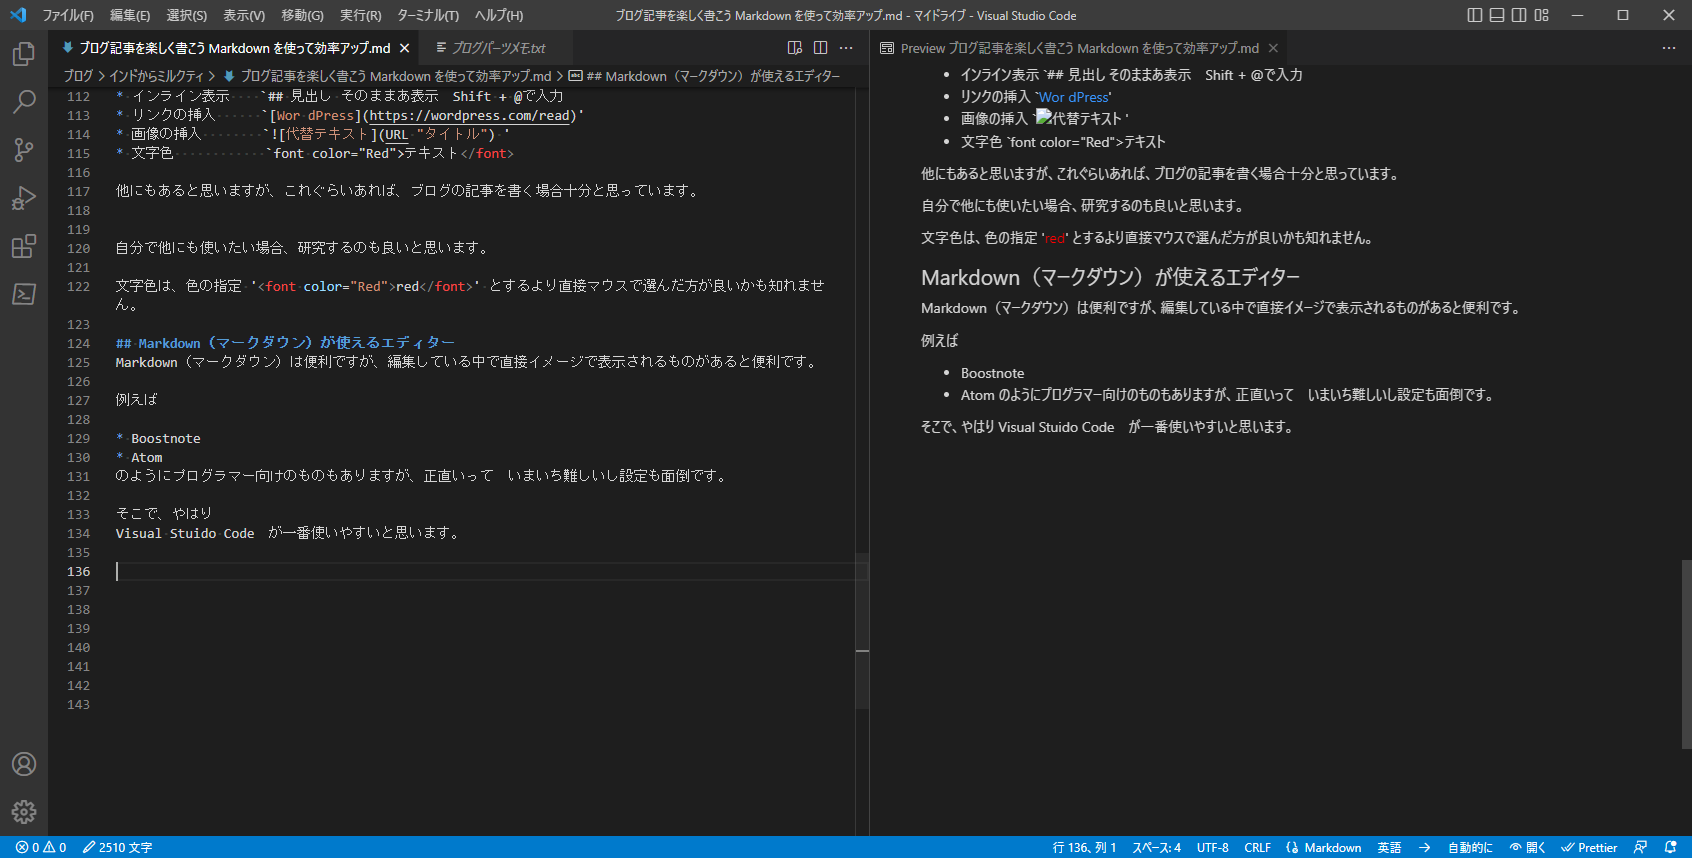Open the Explorer view in activity bar
Viewport: 1692px width, 858px height.
click(24, 54)
